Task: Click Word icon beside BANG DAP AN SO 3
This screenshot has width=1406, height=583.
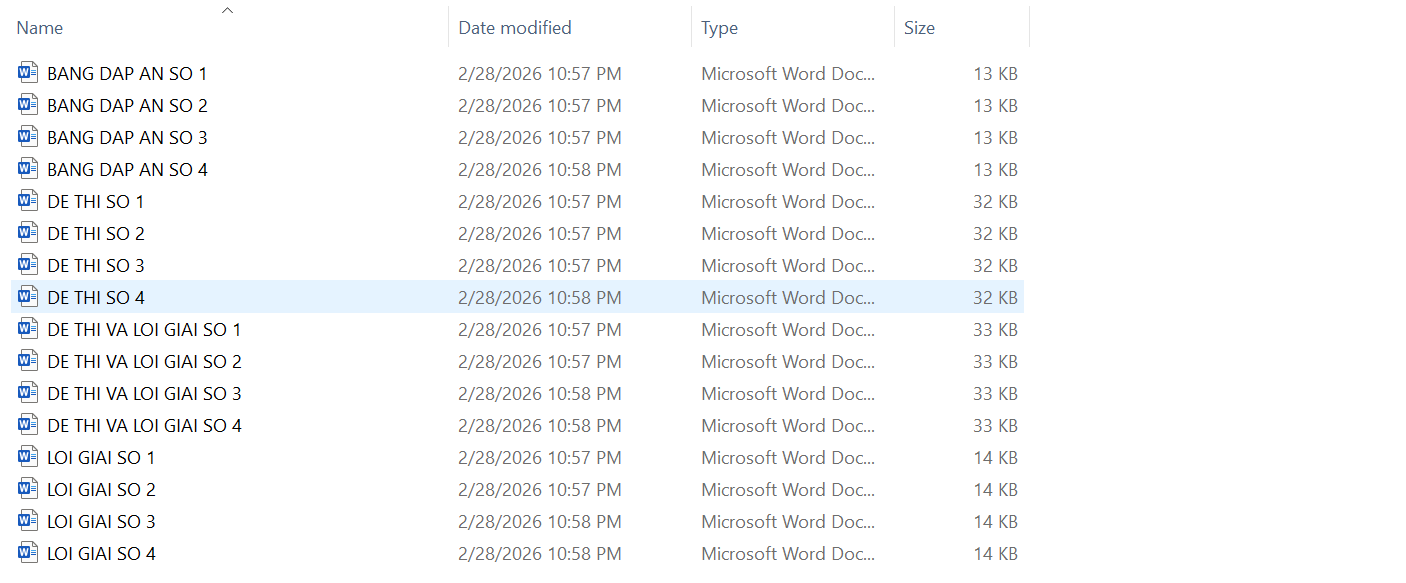Action: click(28, 137)
